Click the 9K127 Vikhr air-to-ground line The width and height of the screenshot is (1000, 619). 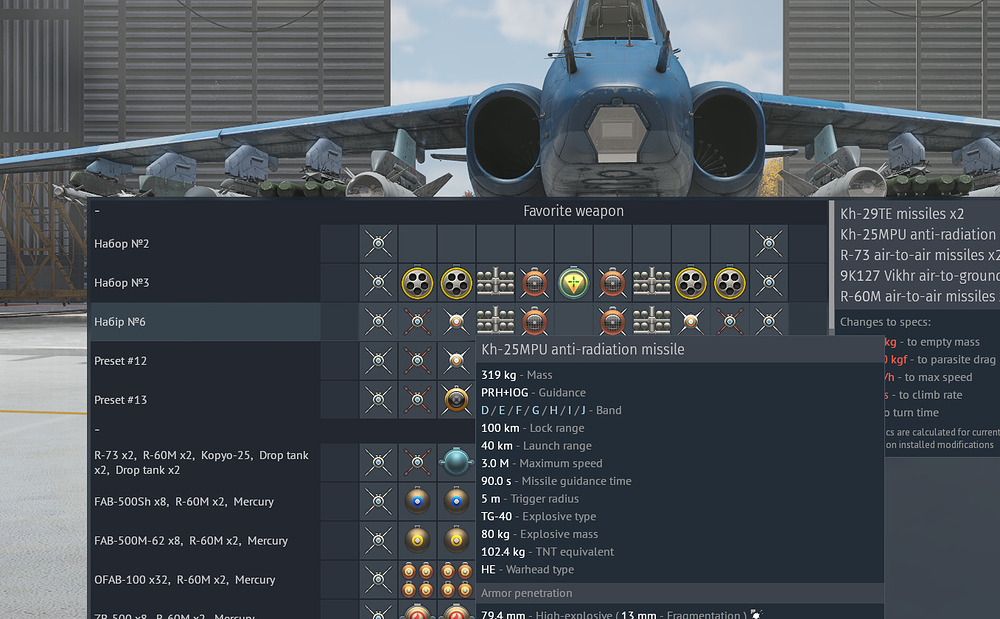click(920, 275)
